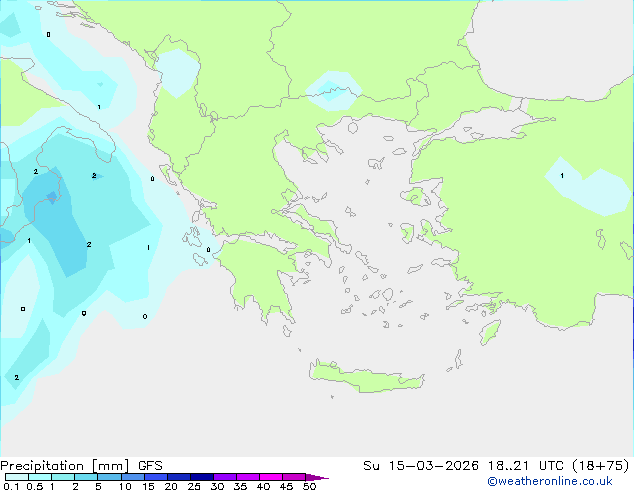Click the legend label '35'

pyautogui.click(x=240, y=486)
